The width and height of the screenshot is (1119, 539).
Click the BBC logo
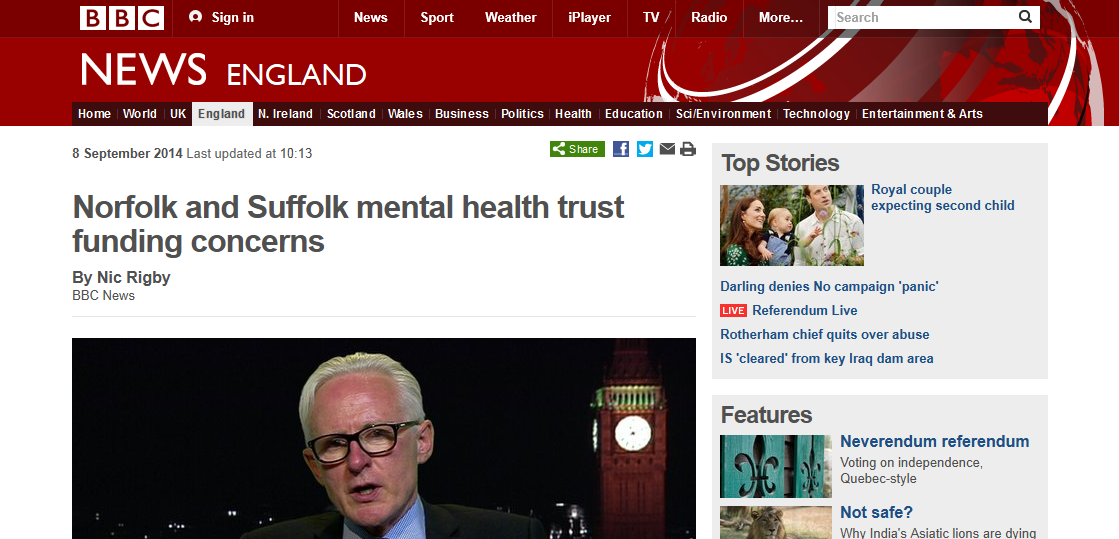tap(122, 18)
